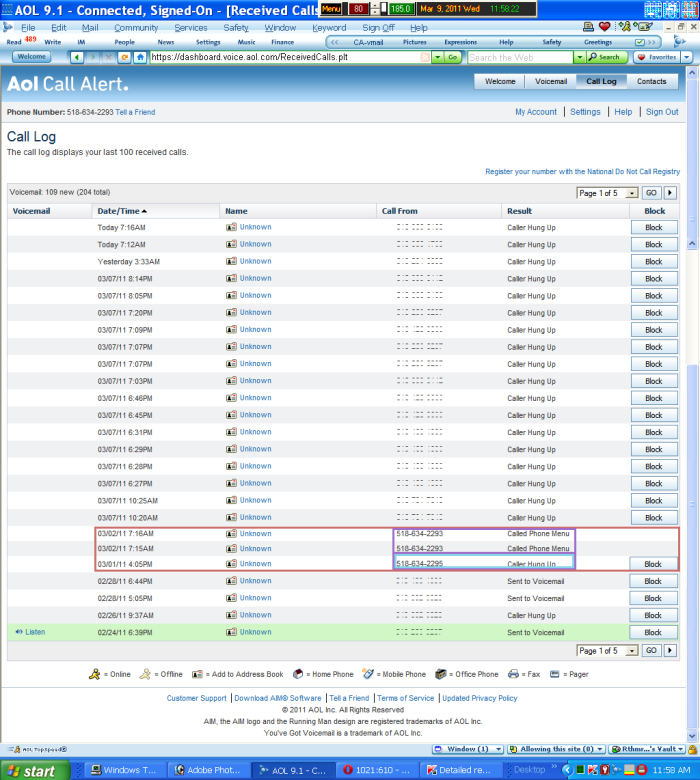Sort call log by Date/Time header

click(122, 211)
